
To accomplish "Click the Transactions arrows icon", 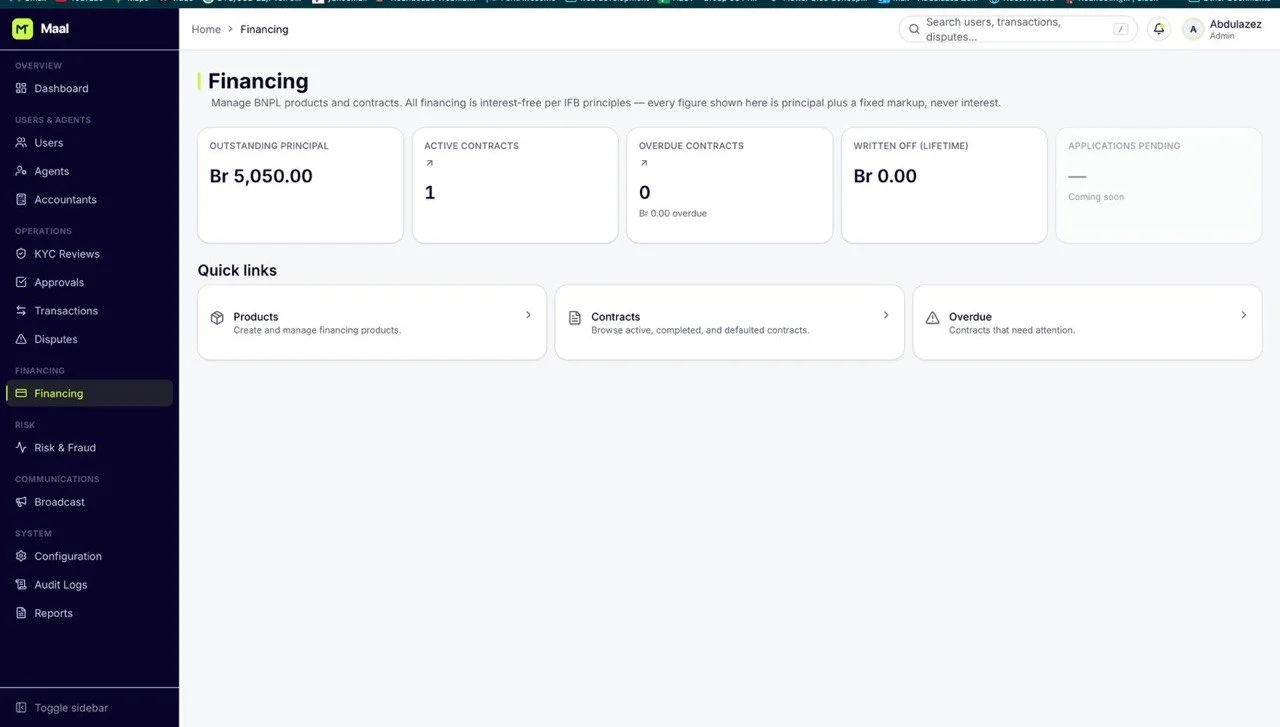I will coord(21,311).
